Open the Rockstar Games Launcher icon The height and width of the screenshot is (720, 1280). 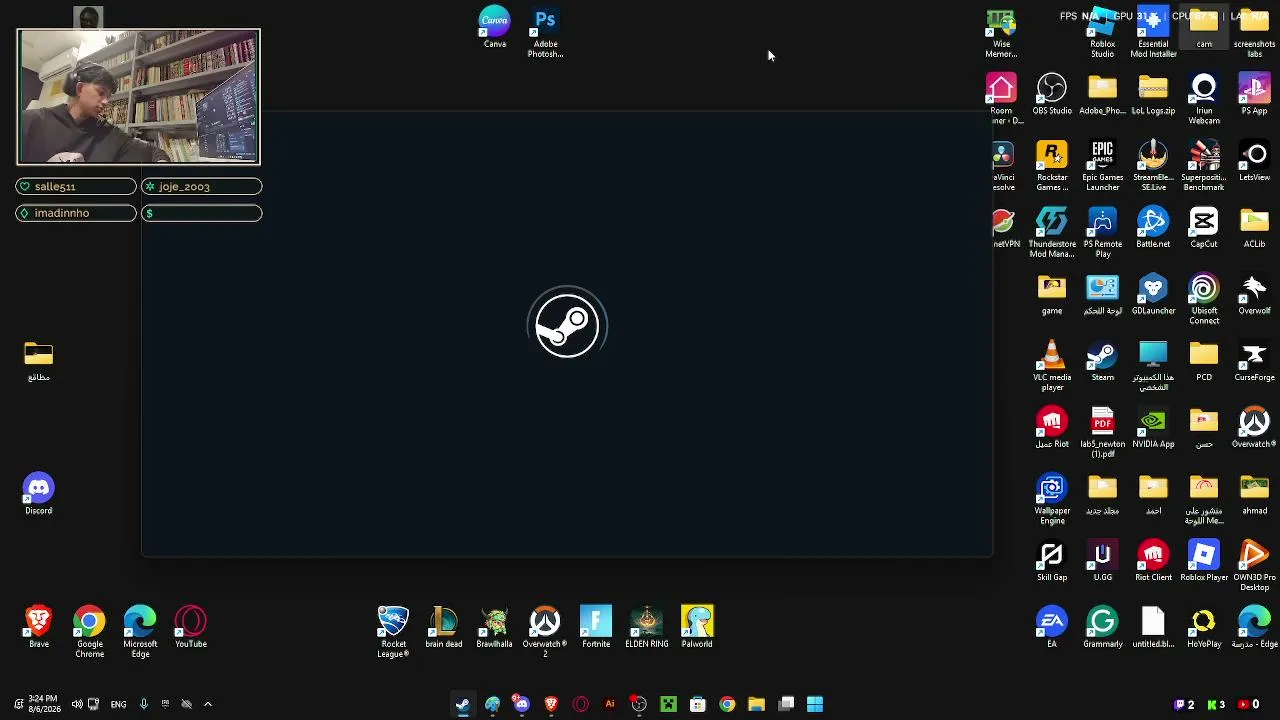[1052, 166]
